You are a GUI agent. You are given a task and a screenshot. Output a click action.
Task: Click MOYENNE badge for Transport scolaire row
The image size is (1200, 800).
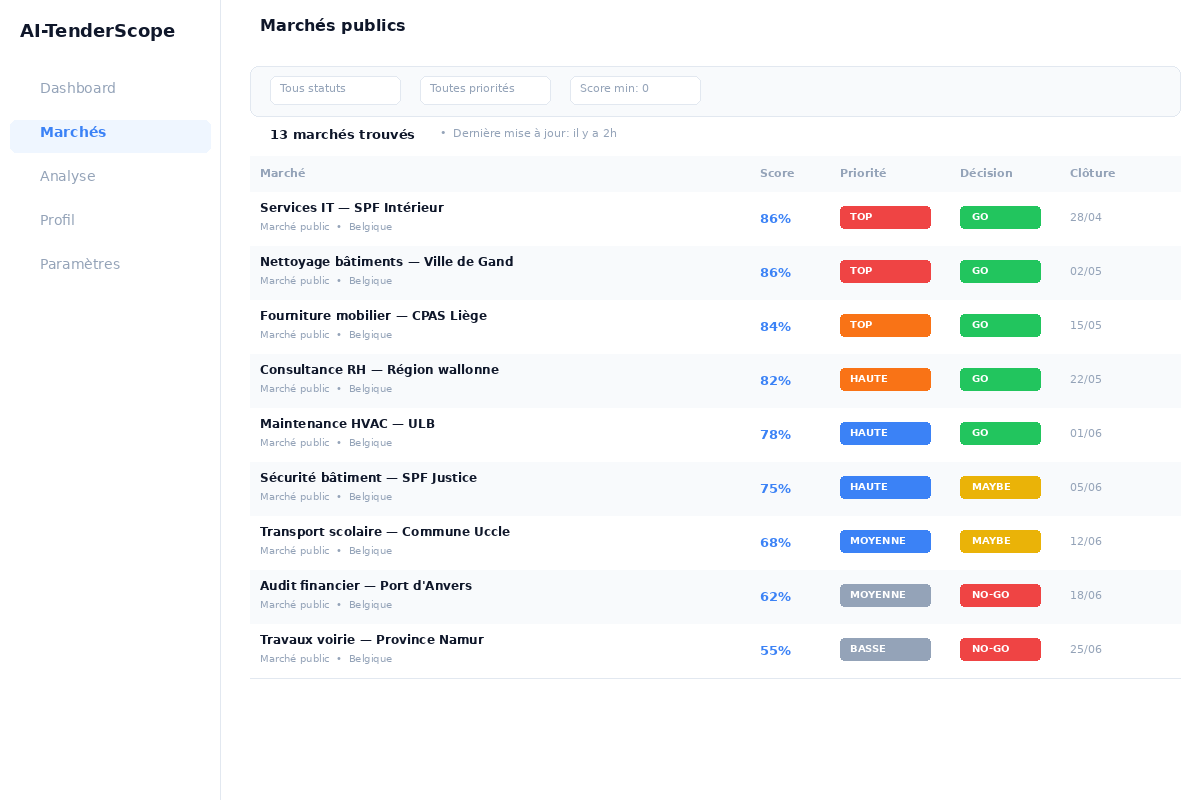click(885, 542)
